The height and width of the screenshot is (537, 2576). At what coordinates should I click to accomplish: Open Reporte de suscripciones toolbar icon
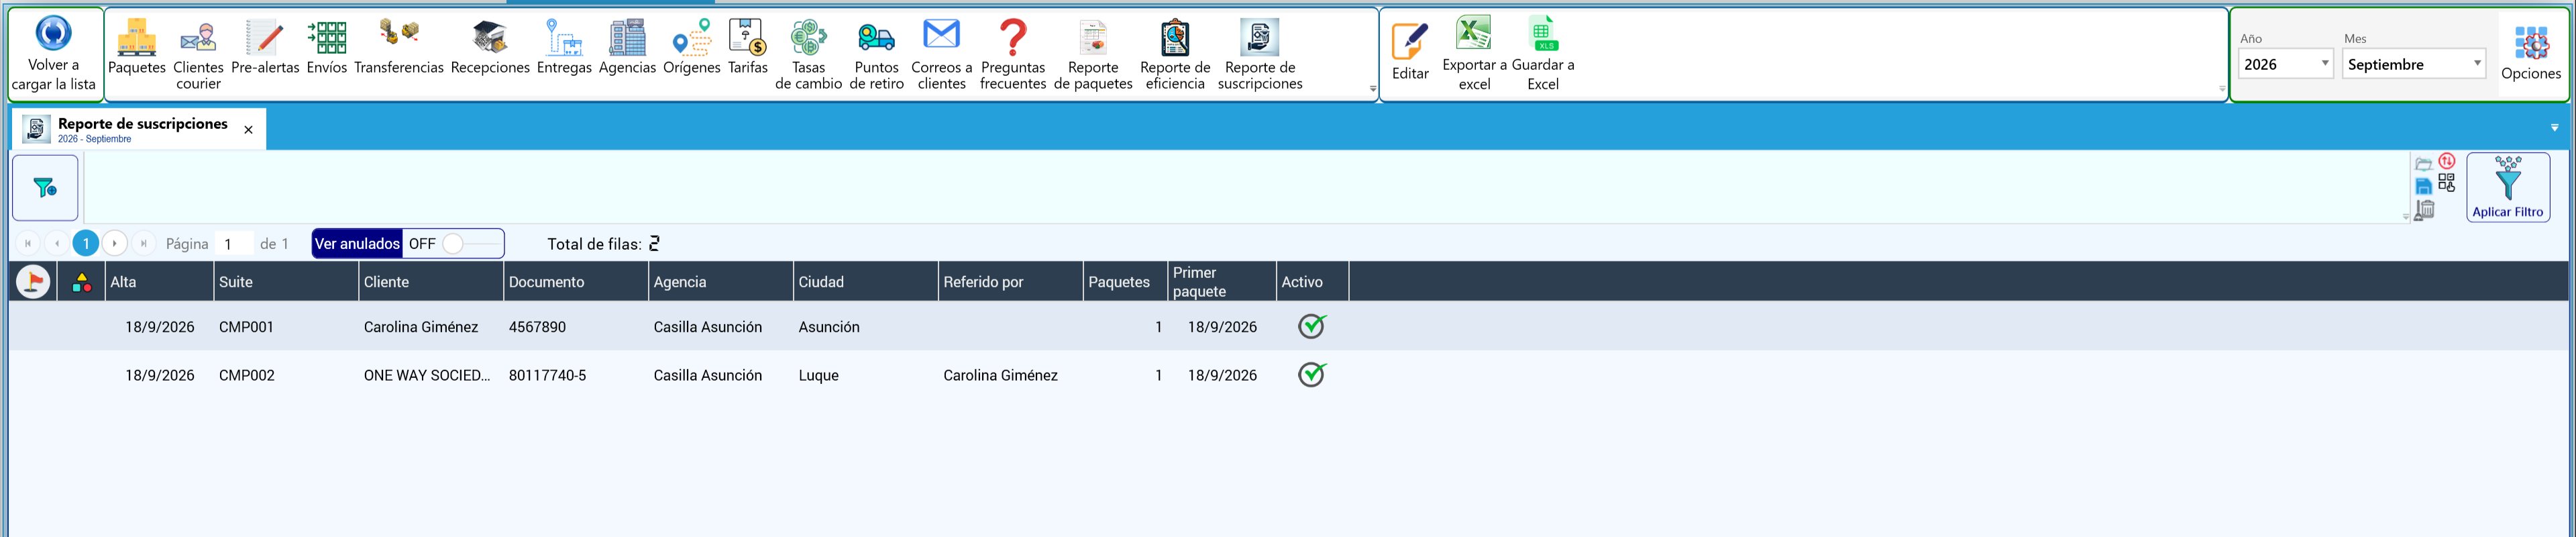pos(1260,55)
